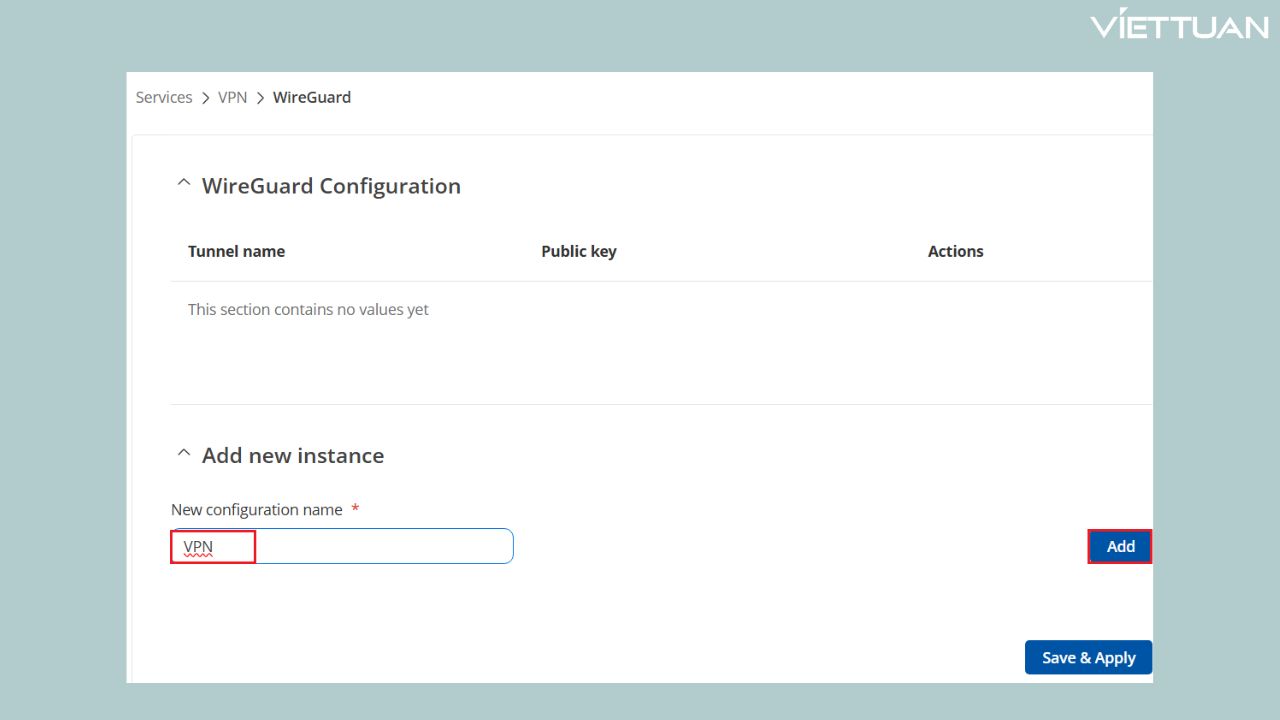Viewport: 1280px width, 720px height.
Task: Collapse the WireGuard Configuration section chevron
Action: point(183,184)
